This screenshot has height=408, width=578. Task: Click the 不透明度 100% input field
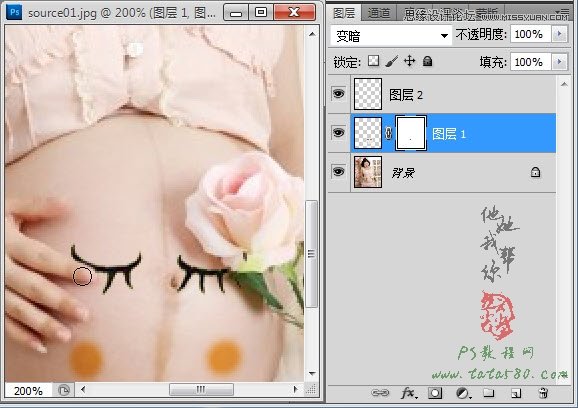pos(530,34)
